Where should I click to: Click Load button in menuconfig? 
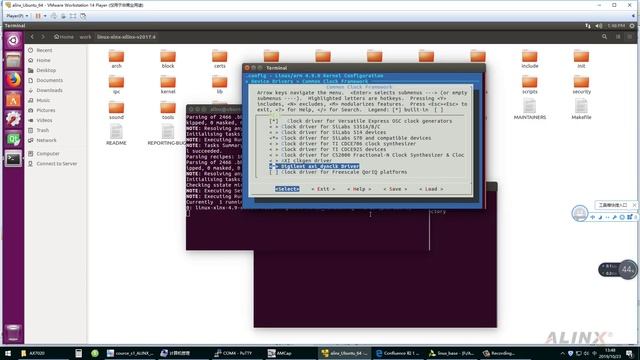(431, 189)
